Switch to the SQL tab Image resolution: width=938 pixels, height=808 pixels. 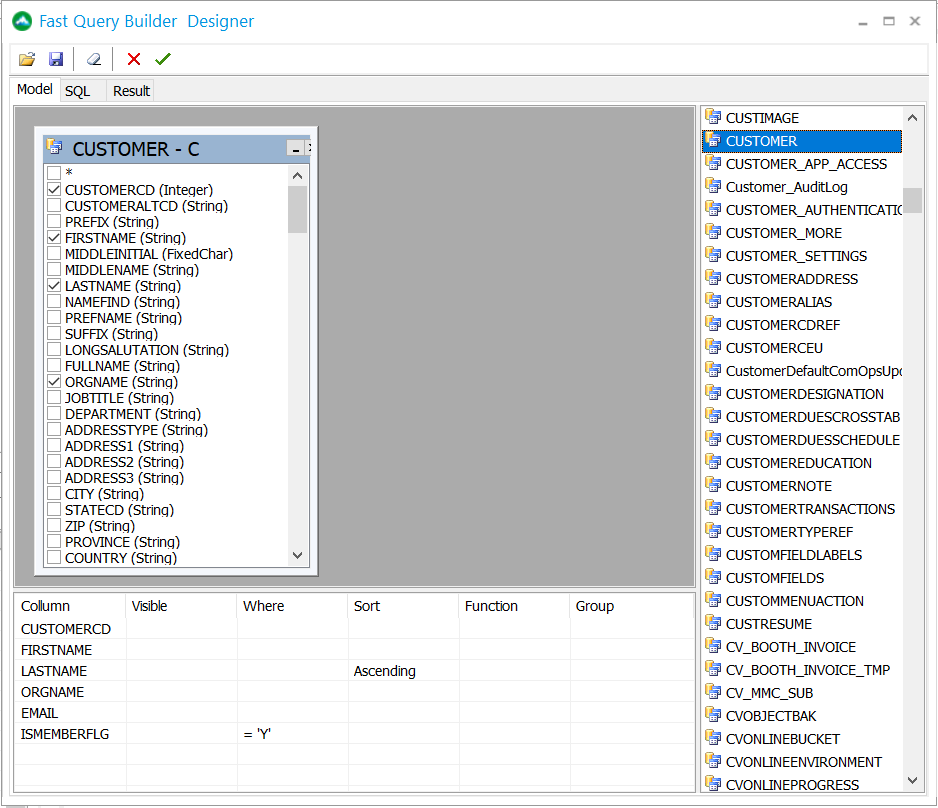point(77,92)
